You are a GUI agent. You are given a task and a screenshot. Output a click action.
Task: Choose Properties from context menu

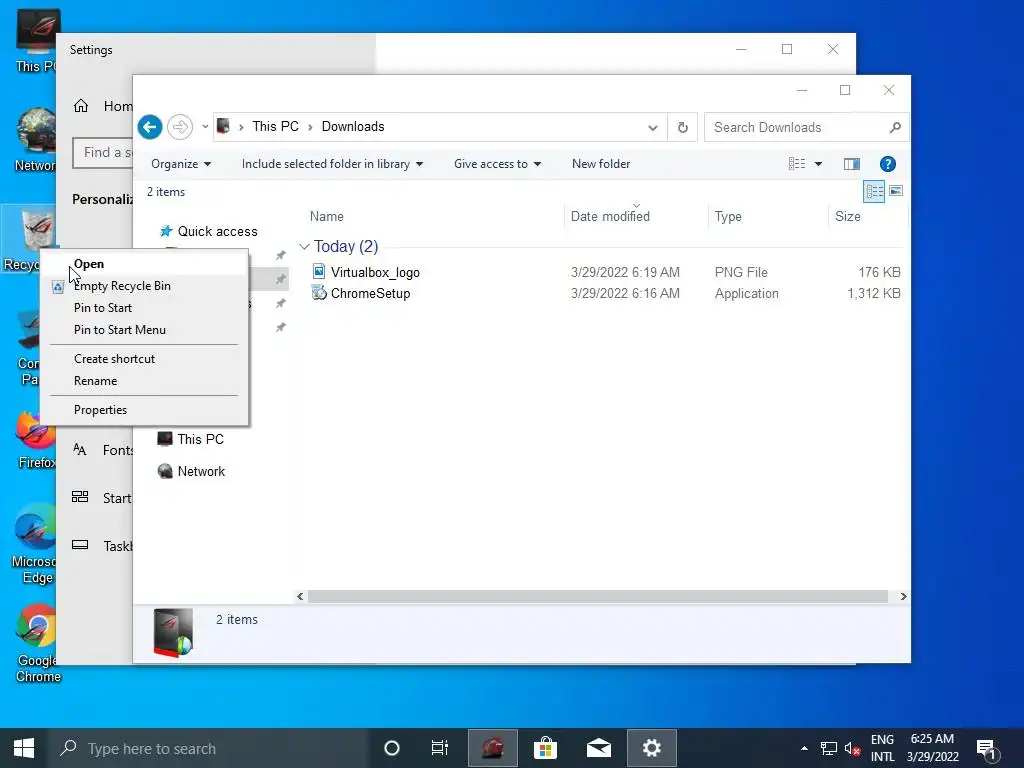point(144,409)
